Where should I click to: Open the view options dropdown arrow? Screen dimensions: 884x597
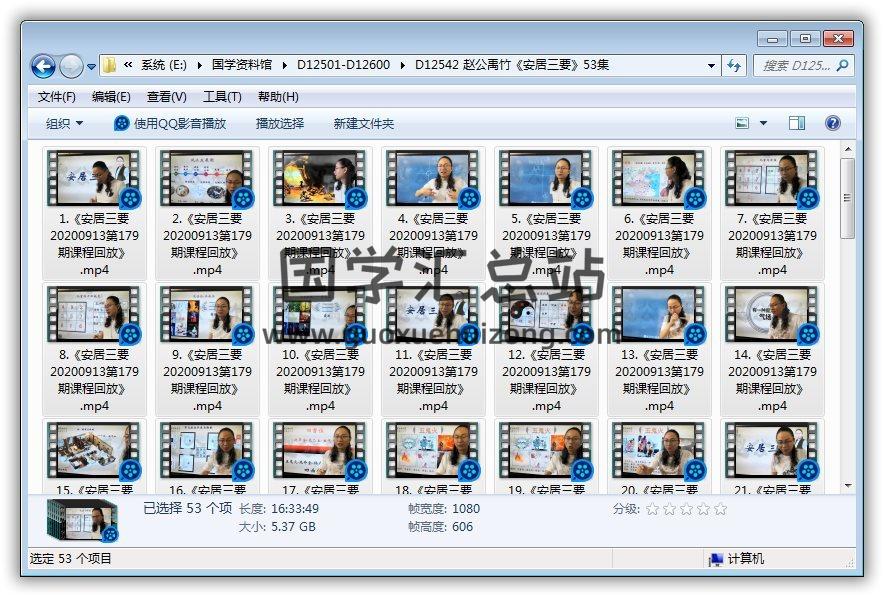(764, 123)
